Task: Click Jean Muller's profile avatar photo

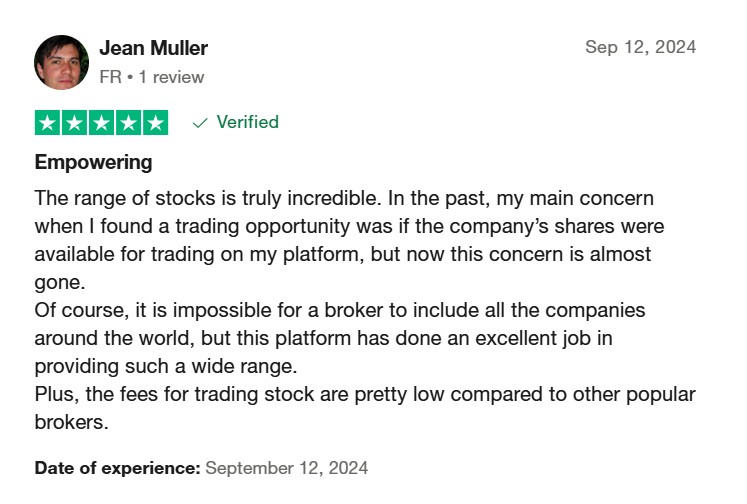Action: coord(61,62)
